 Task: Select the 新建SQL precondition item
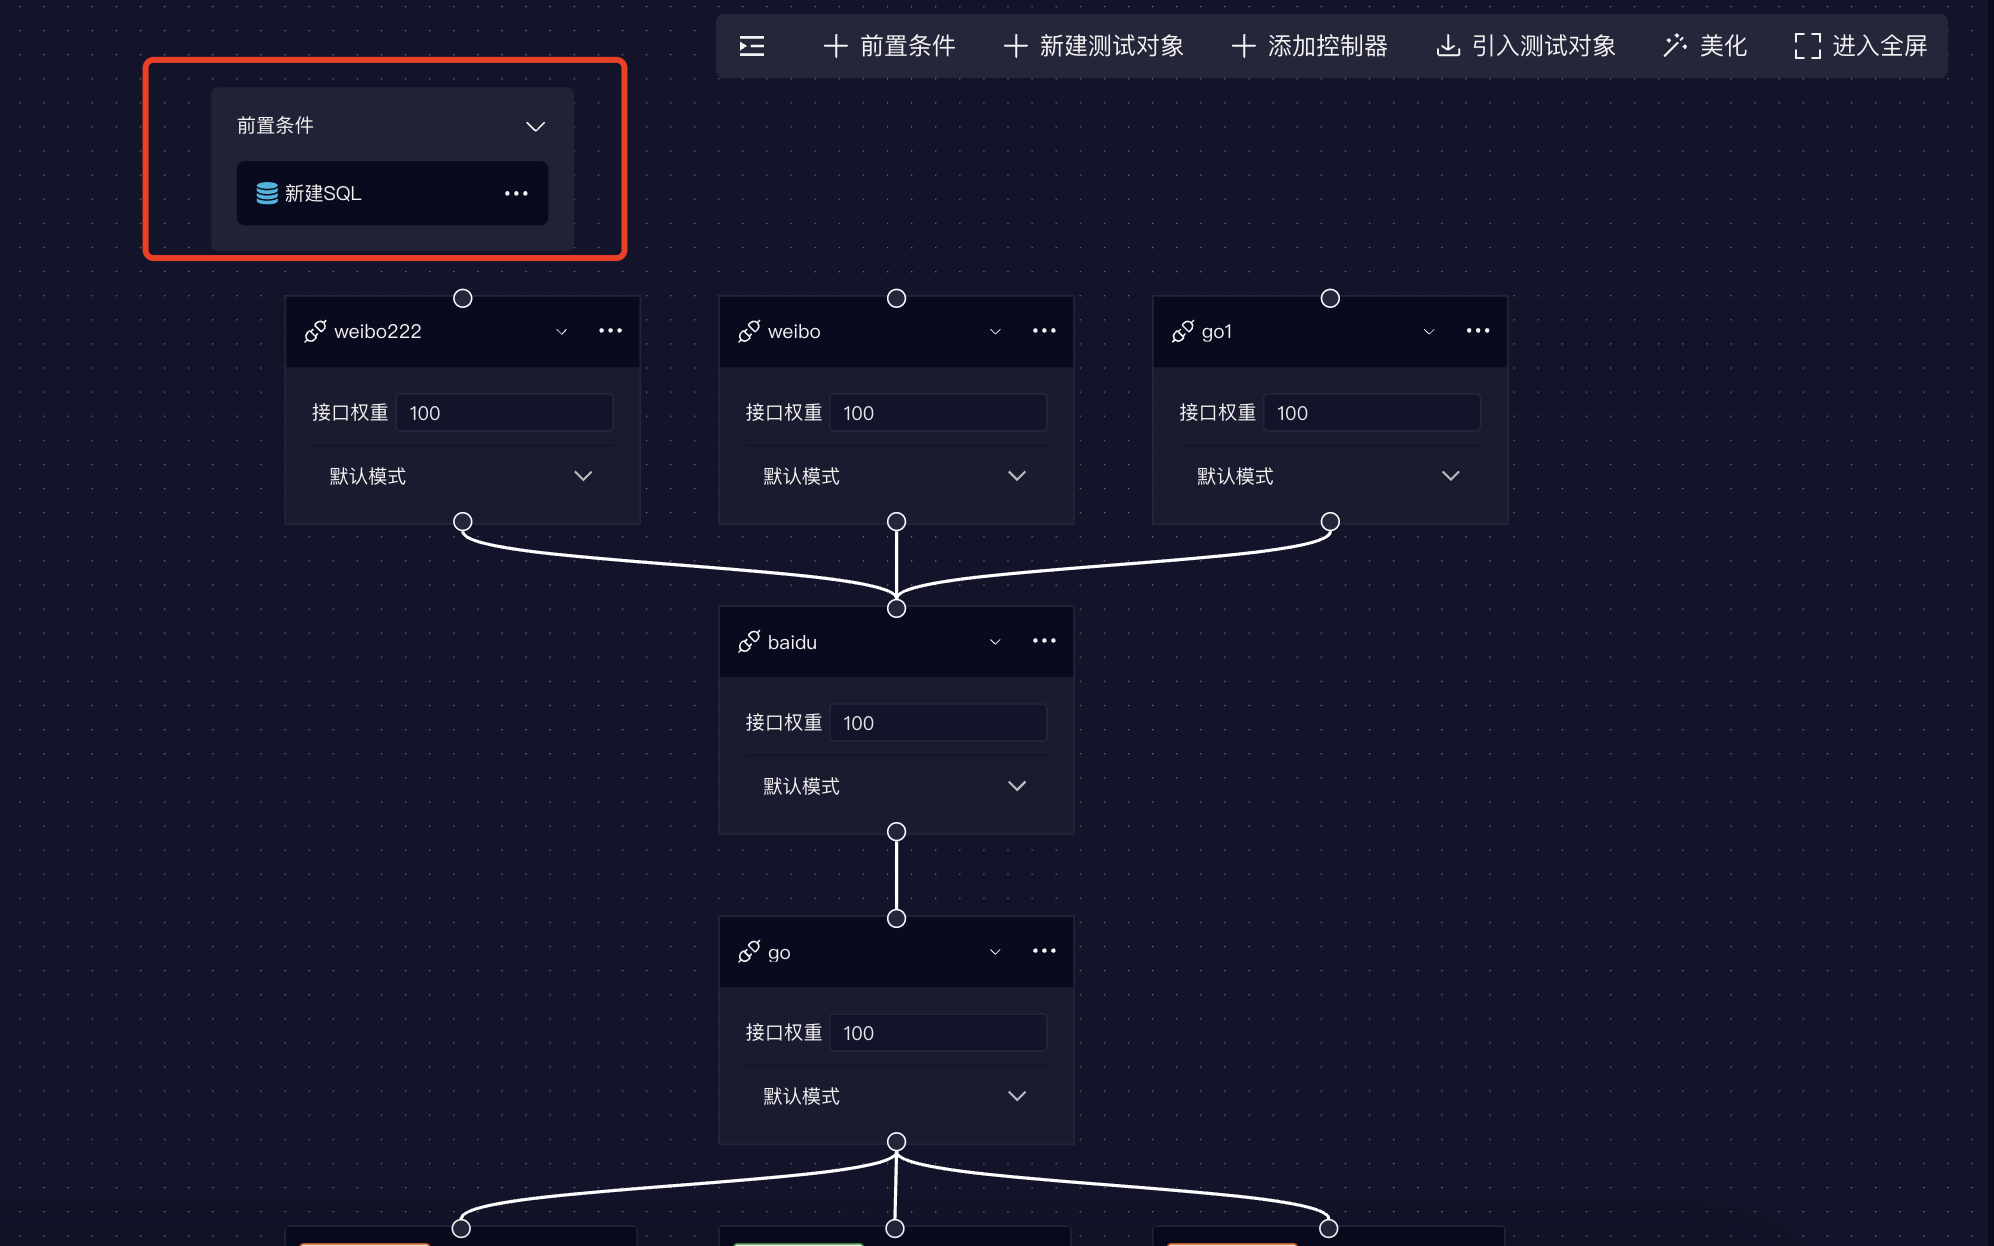coord(392,193)
